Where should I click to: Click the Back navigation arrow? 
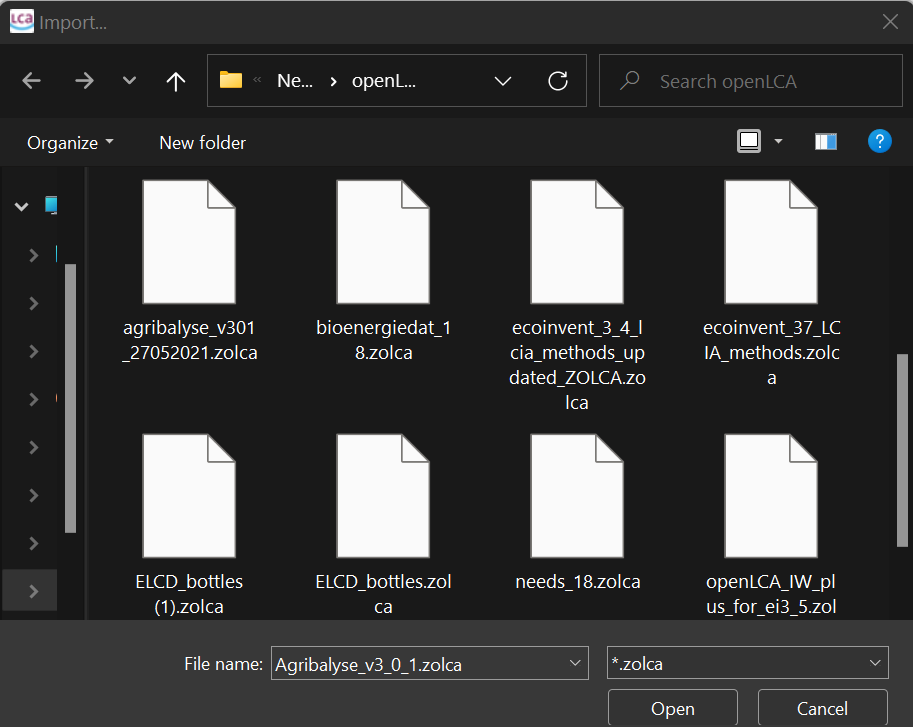tap(31, 81)
